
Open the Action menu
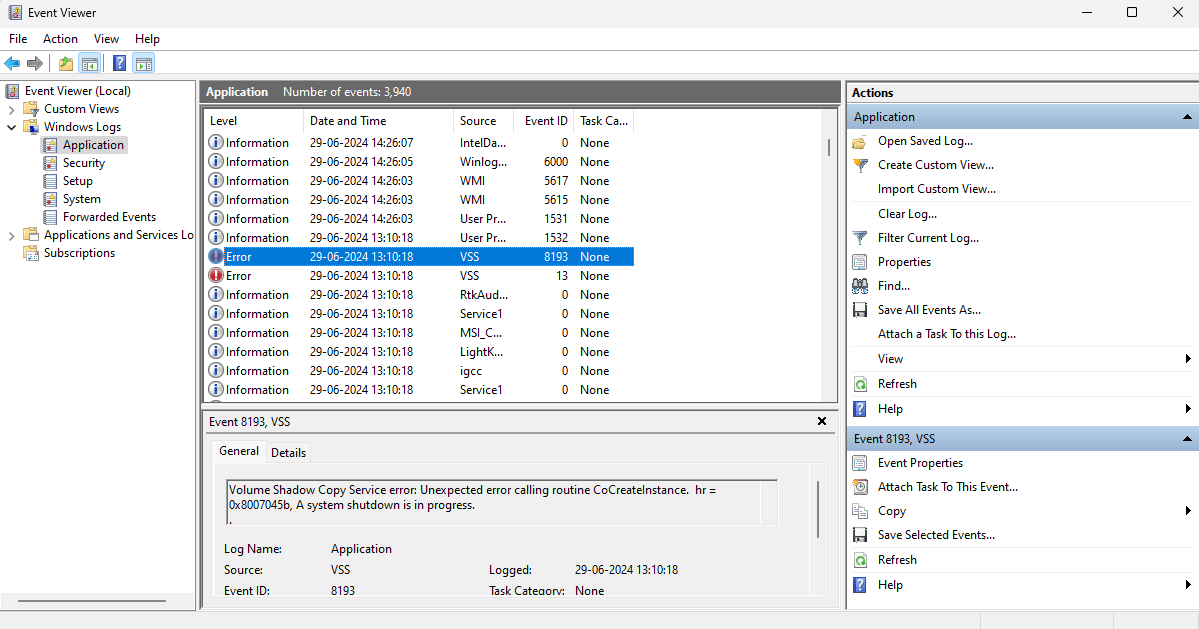coord(60,39)
